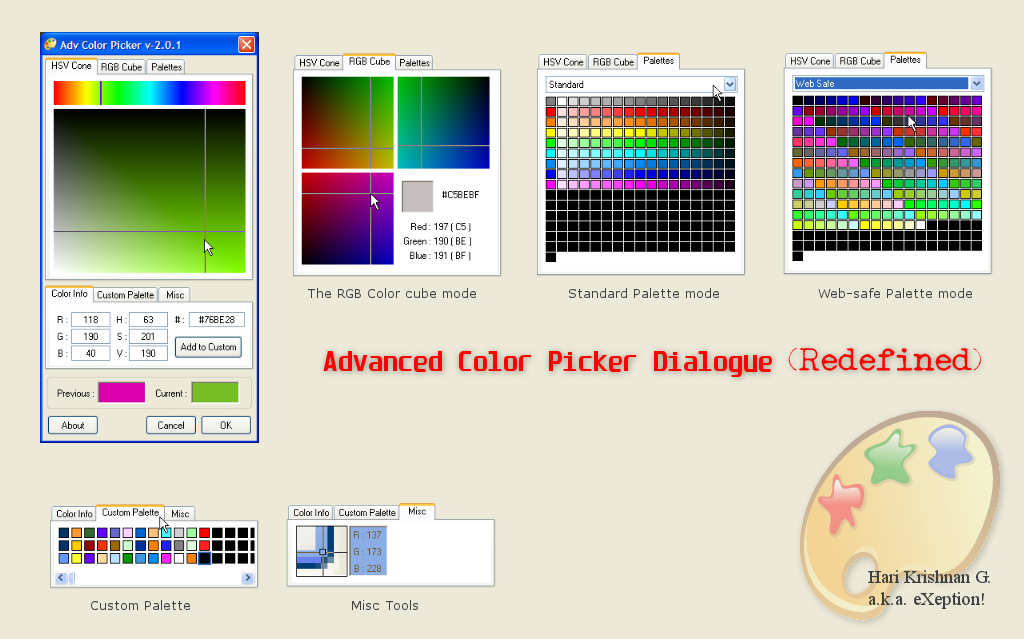Image resolution: width=1024 pixels, height=639 pixels.
Task: Pick the only white swatch in the Web Safe palette
Action: point(921,225)
